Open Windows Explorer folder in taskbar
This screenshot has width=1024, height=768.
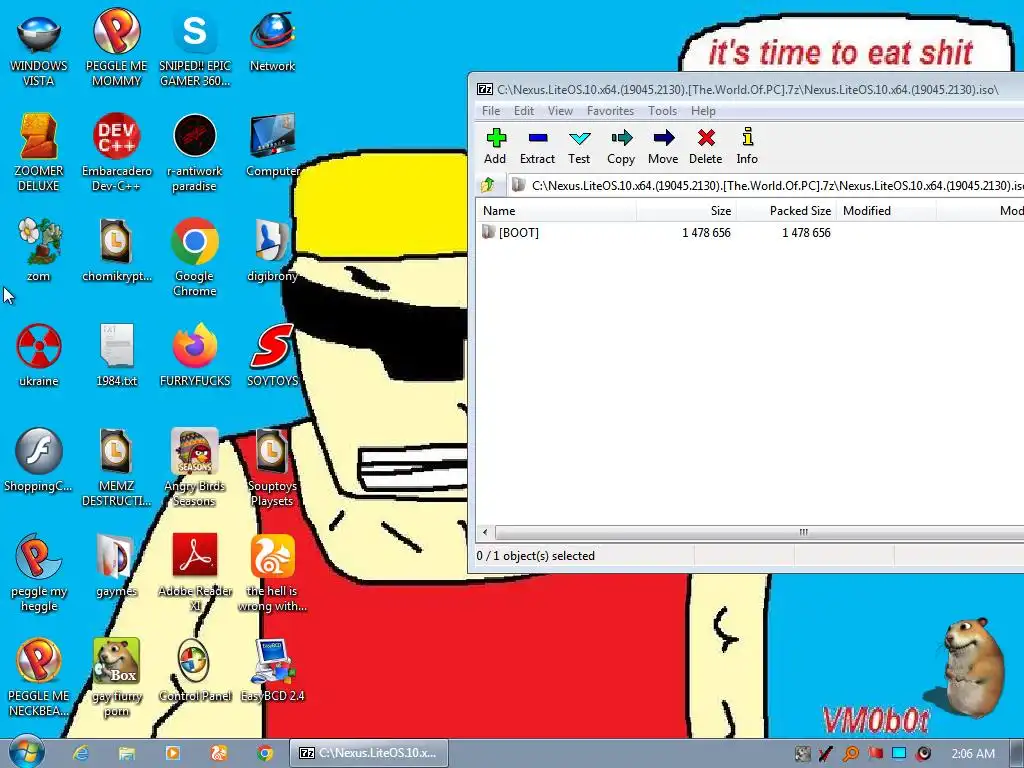pos(127,753)
